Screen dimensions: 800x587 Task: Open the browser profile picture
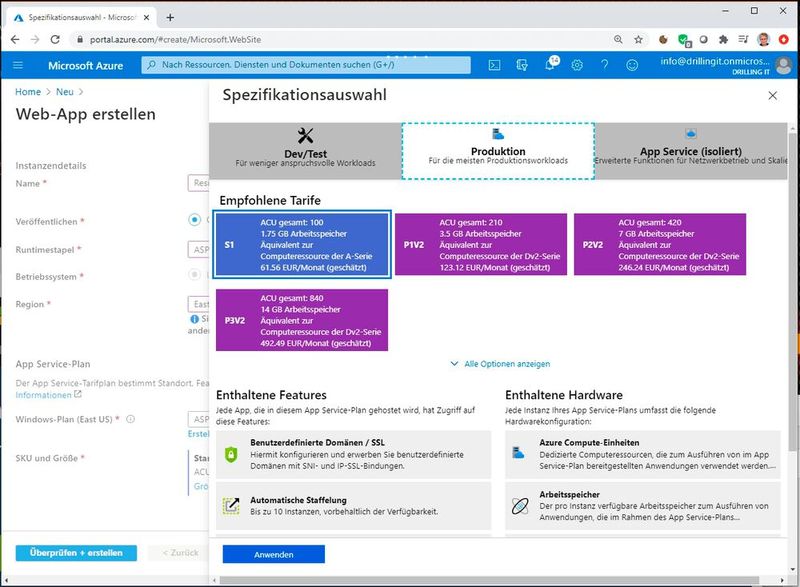[x=763, y=39]
